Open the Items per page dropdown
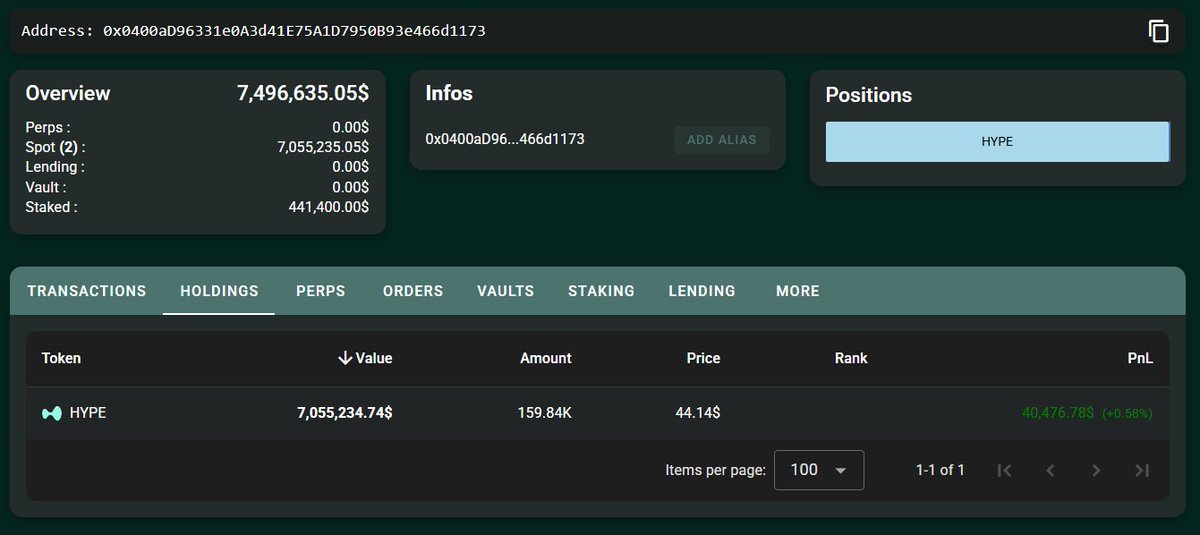This screenshot has height=535, width=1200. click(x=819, y=470)
